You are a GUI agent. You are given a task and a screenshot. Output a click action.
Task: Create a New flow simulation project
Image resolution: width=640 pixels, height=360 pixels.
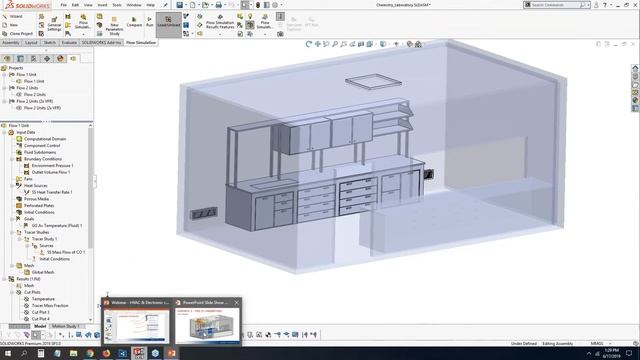click(x=10, y=25)
